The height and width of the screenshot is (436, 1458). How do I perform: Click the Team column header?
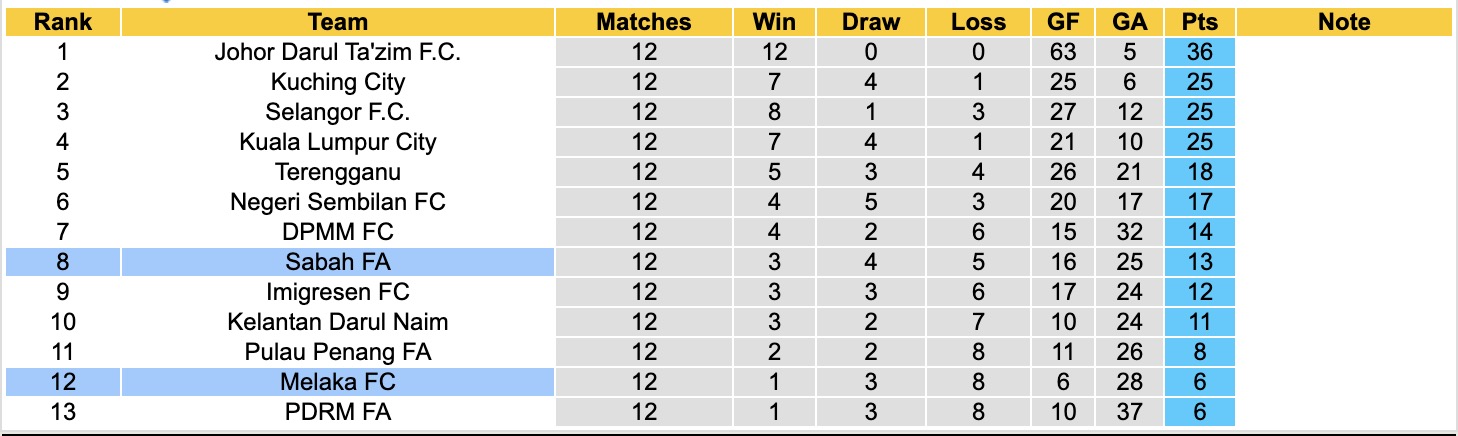point(338,22)
